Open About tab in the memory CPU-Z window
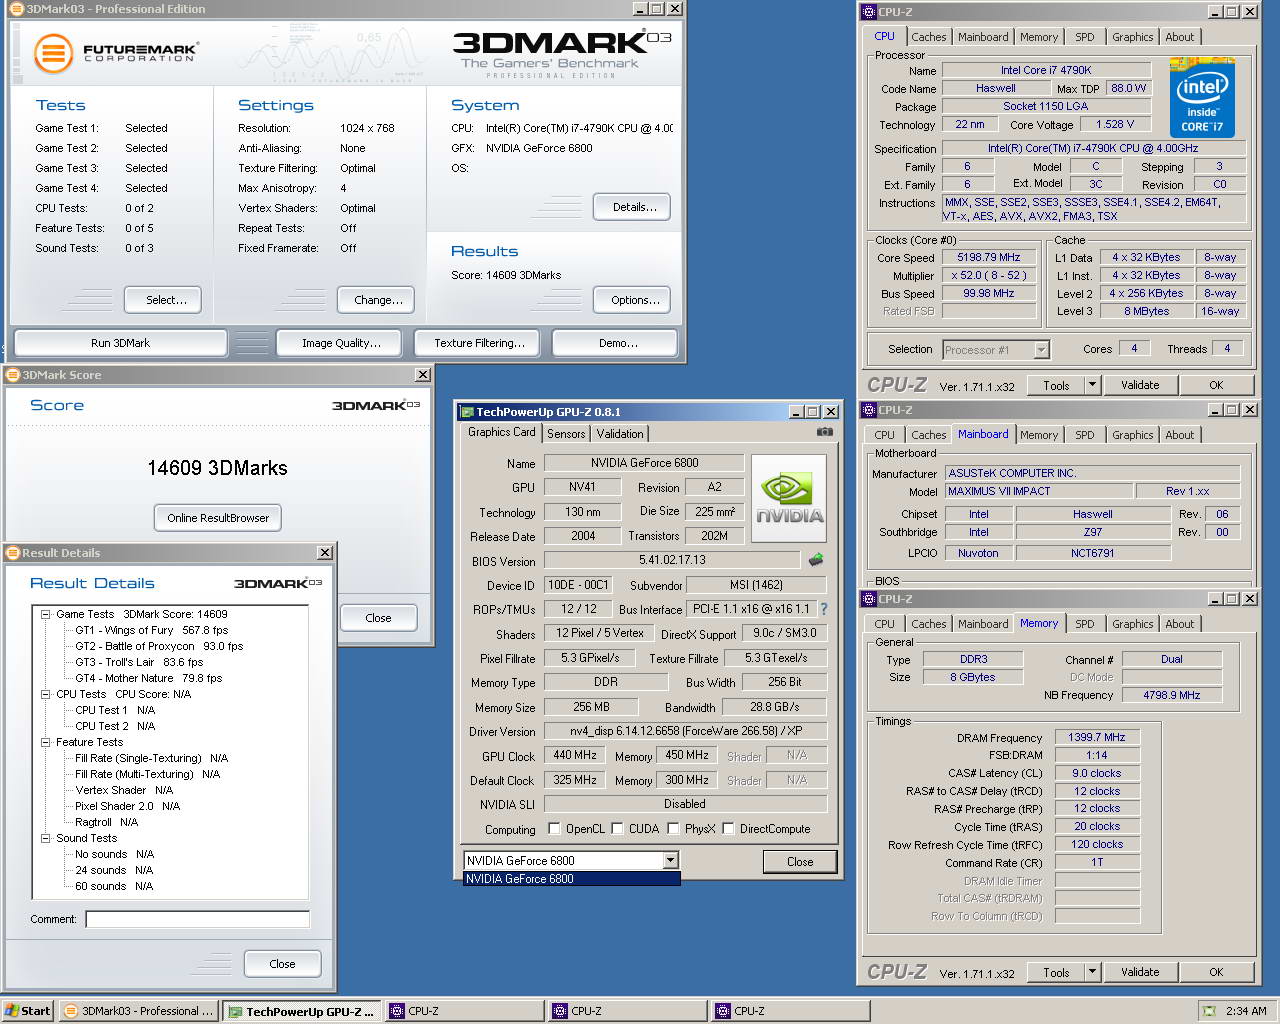Screen dimensions: 1280x1024 tap(1180, 624)
